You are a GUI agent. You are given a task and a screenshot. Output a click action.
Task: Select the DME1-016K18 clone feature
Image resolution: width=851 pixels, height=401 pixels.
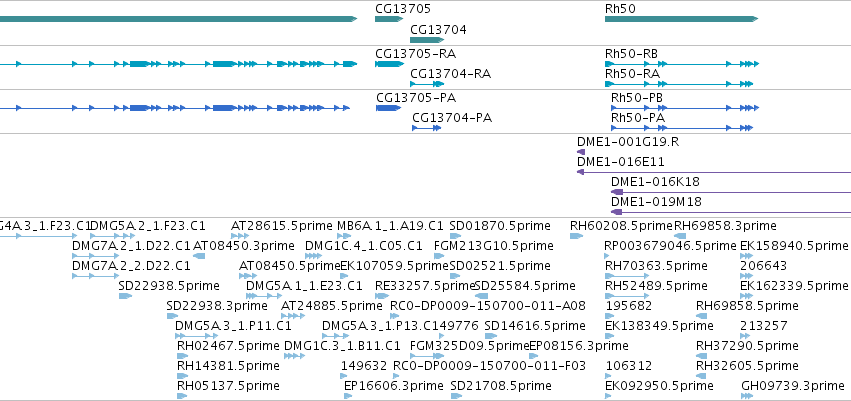tap(731, 192)
